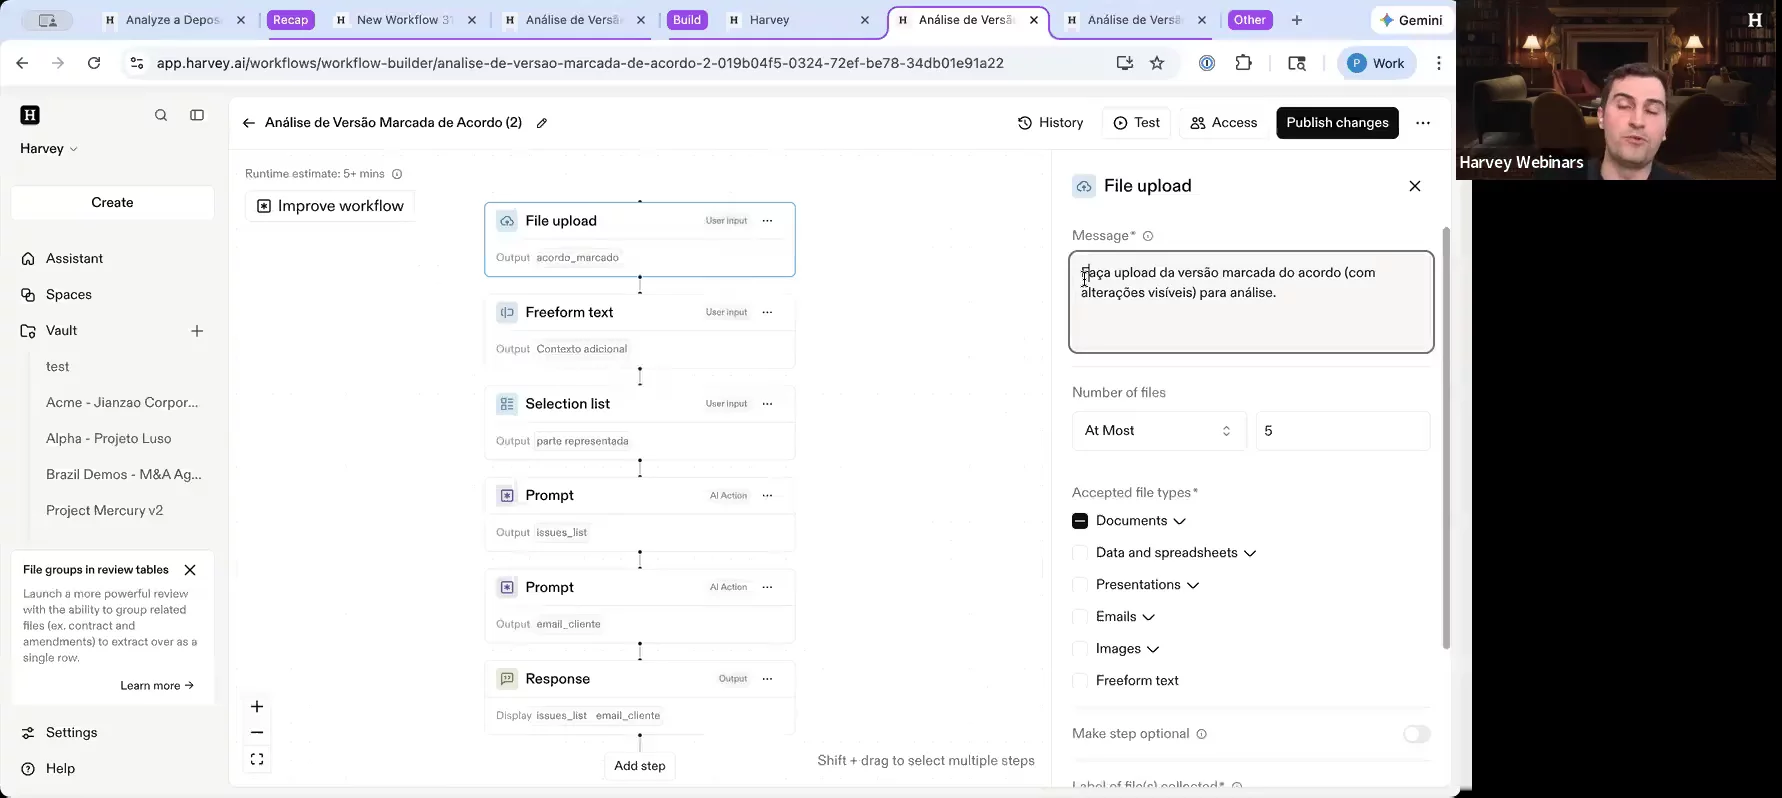Open workflow History
Image resolution: width=1782 pixels, height=798 pixels.
1050,123
